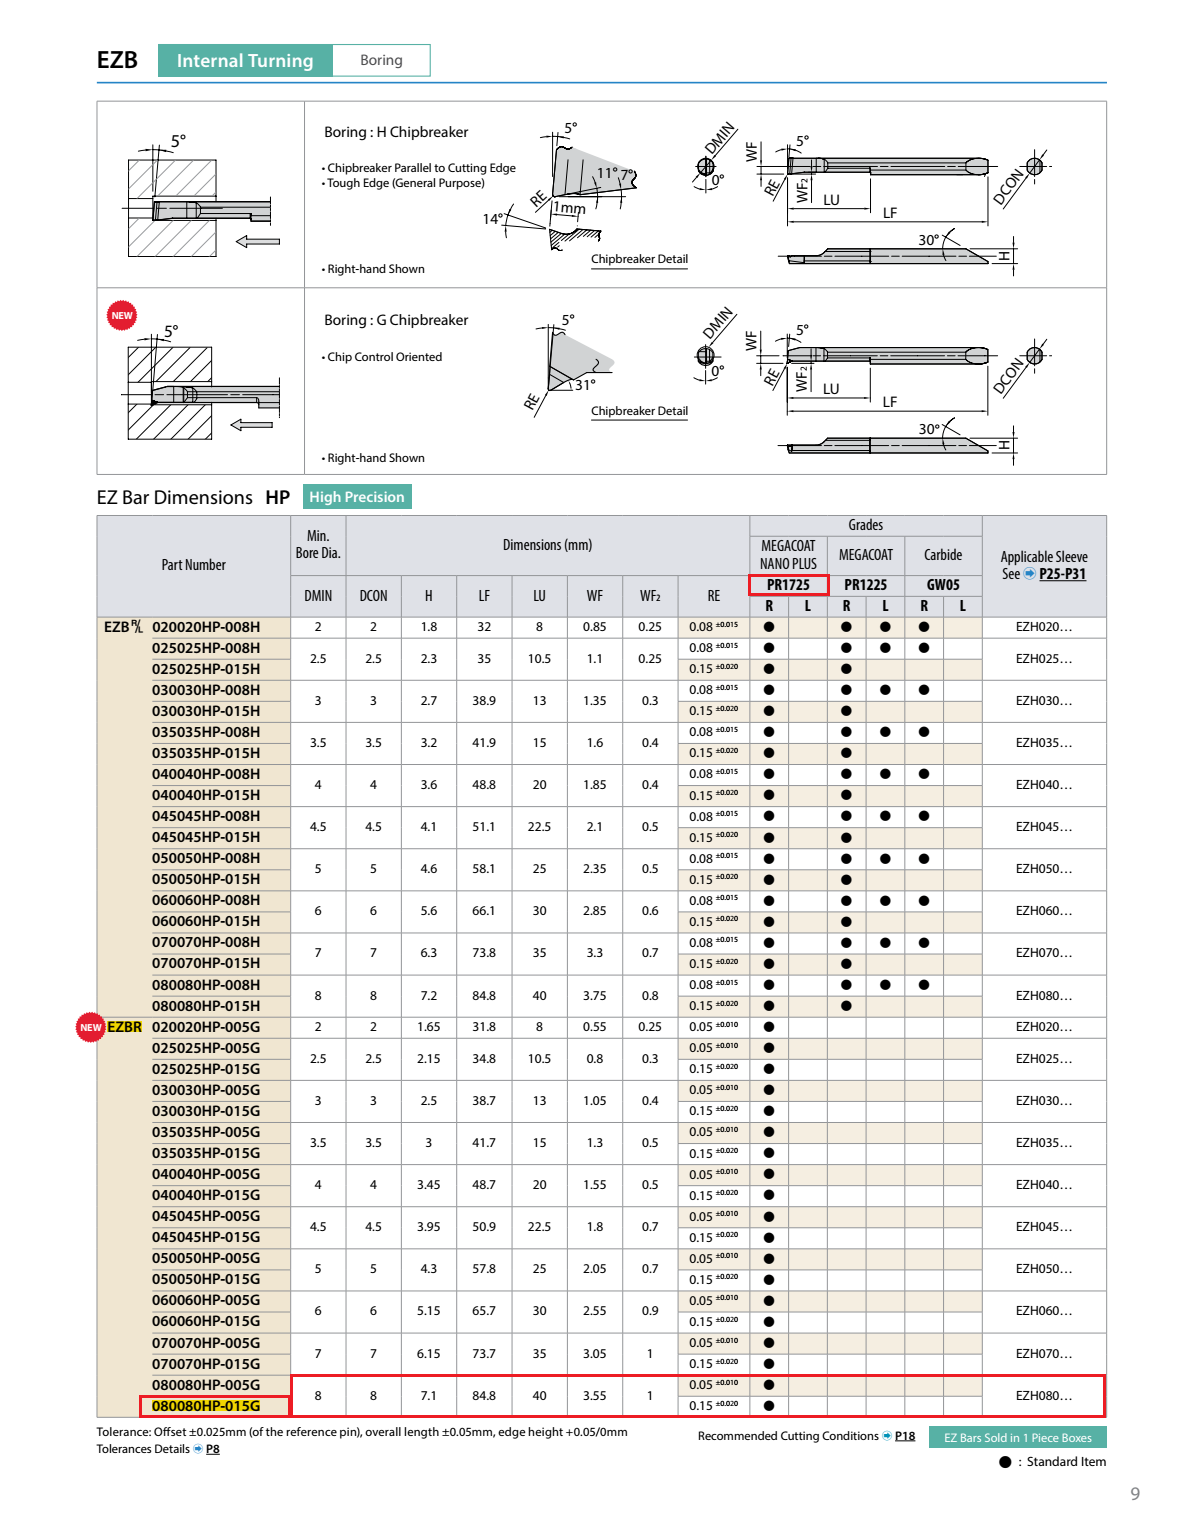Click part number 030030HP-008H
This screenshot has height=1523, width=1177.
(206, 690)
